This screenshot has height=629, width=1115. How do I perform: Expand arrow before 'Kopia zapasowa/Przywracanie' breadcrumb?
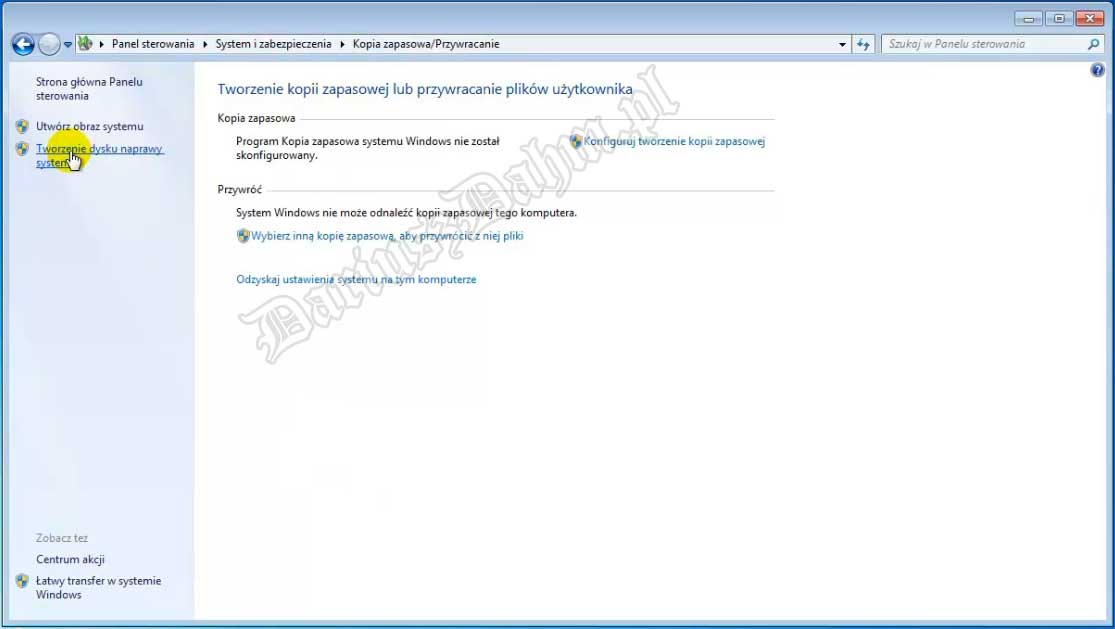click(x=342, y=44)
